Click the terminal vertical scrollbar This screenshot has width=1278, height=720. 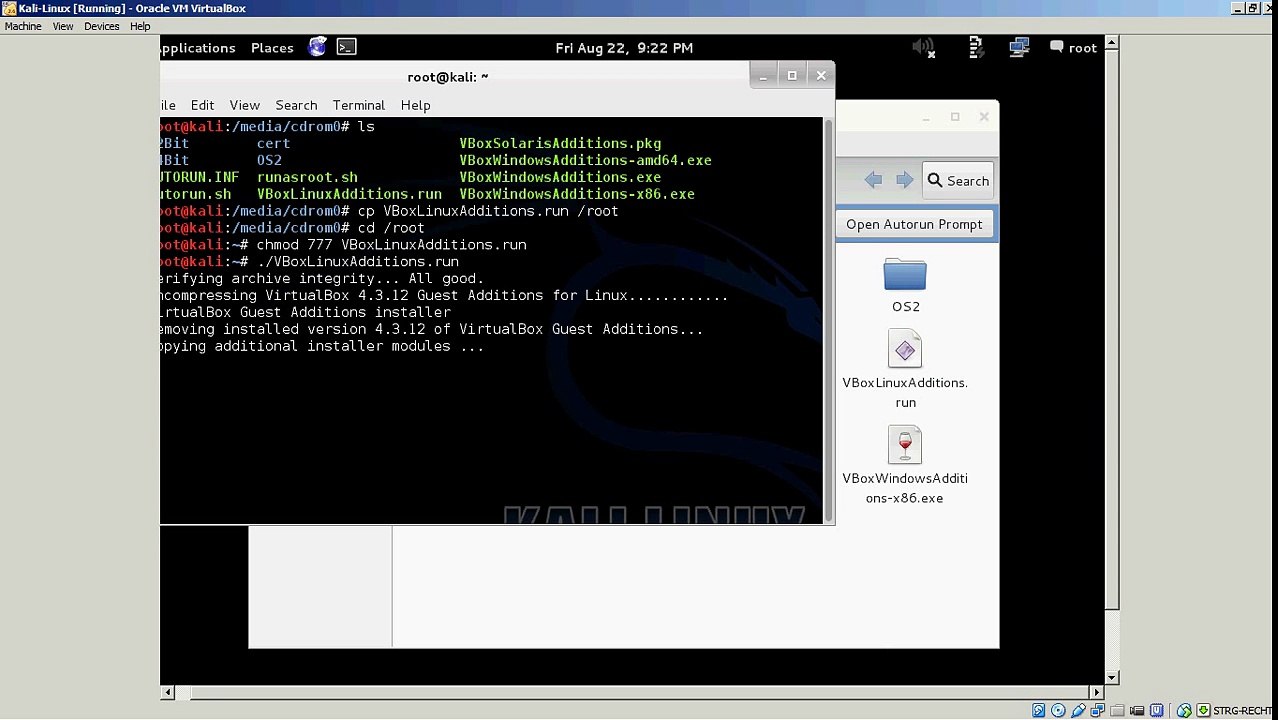pyautogui.click(x=828, y=320)
